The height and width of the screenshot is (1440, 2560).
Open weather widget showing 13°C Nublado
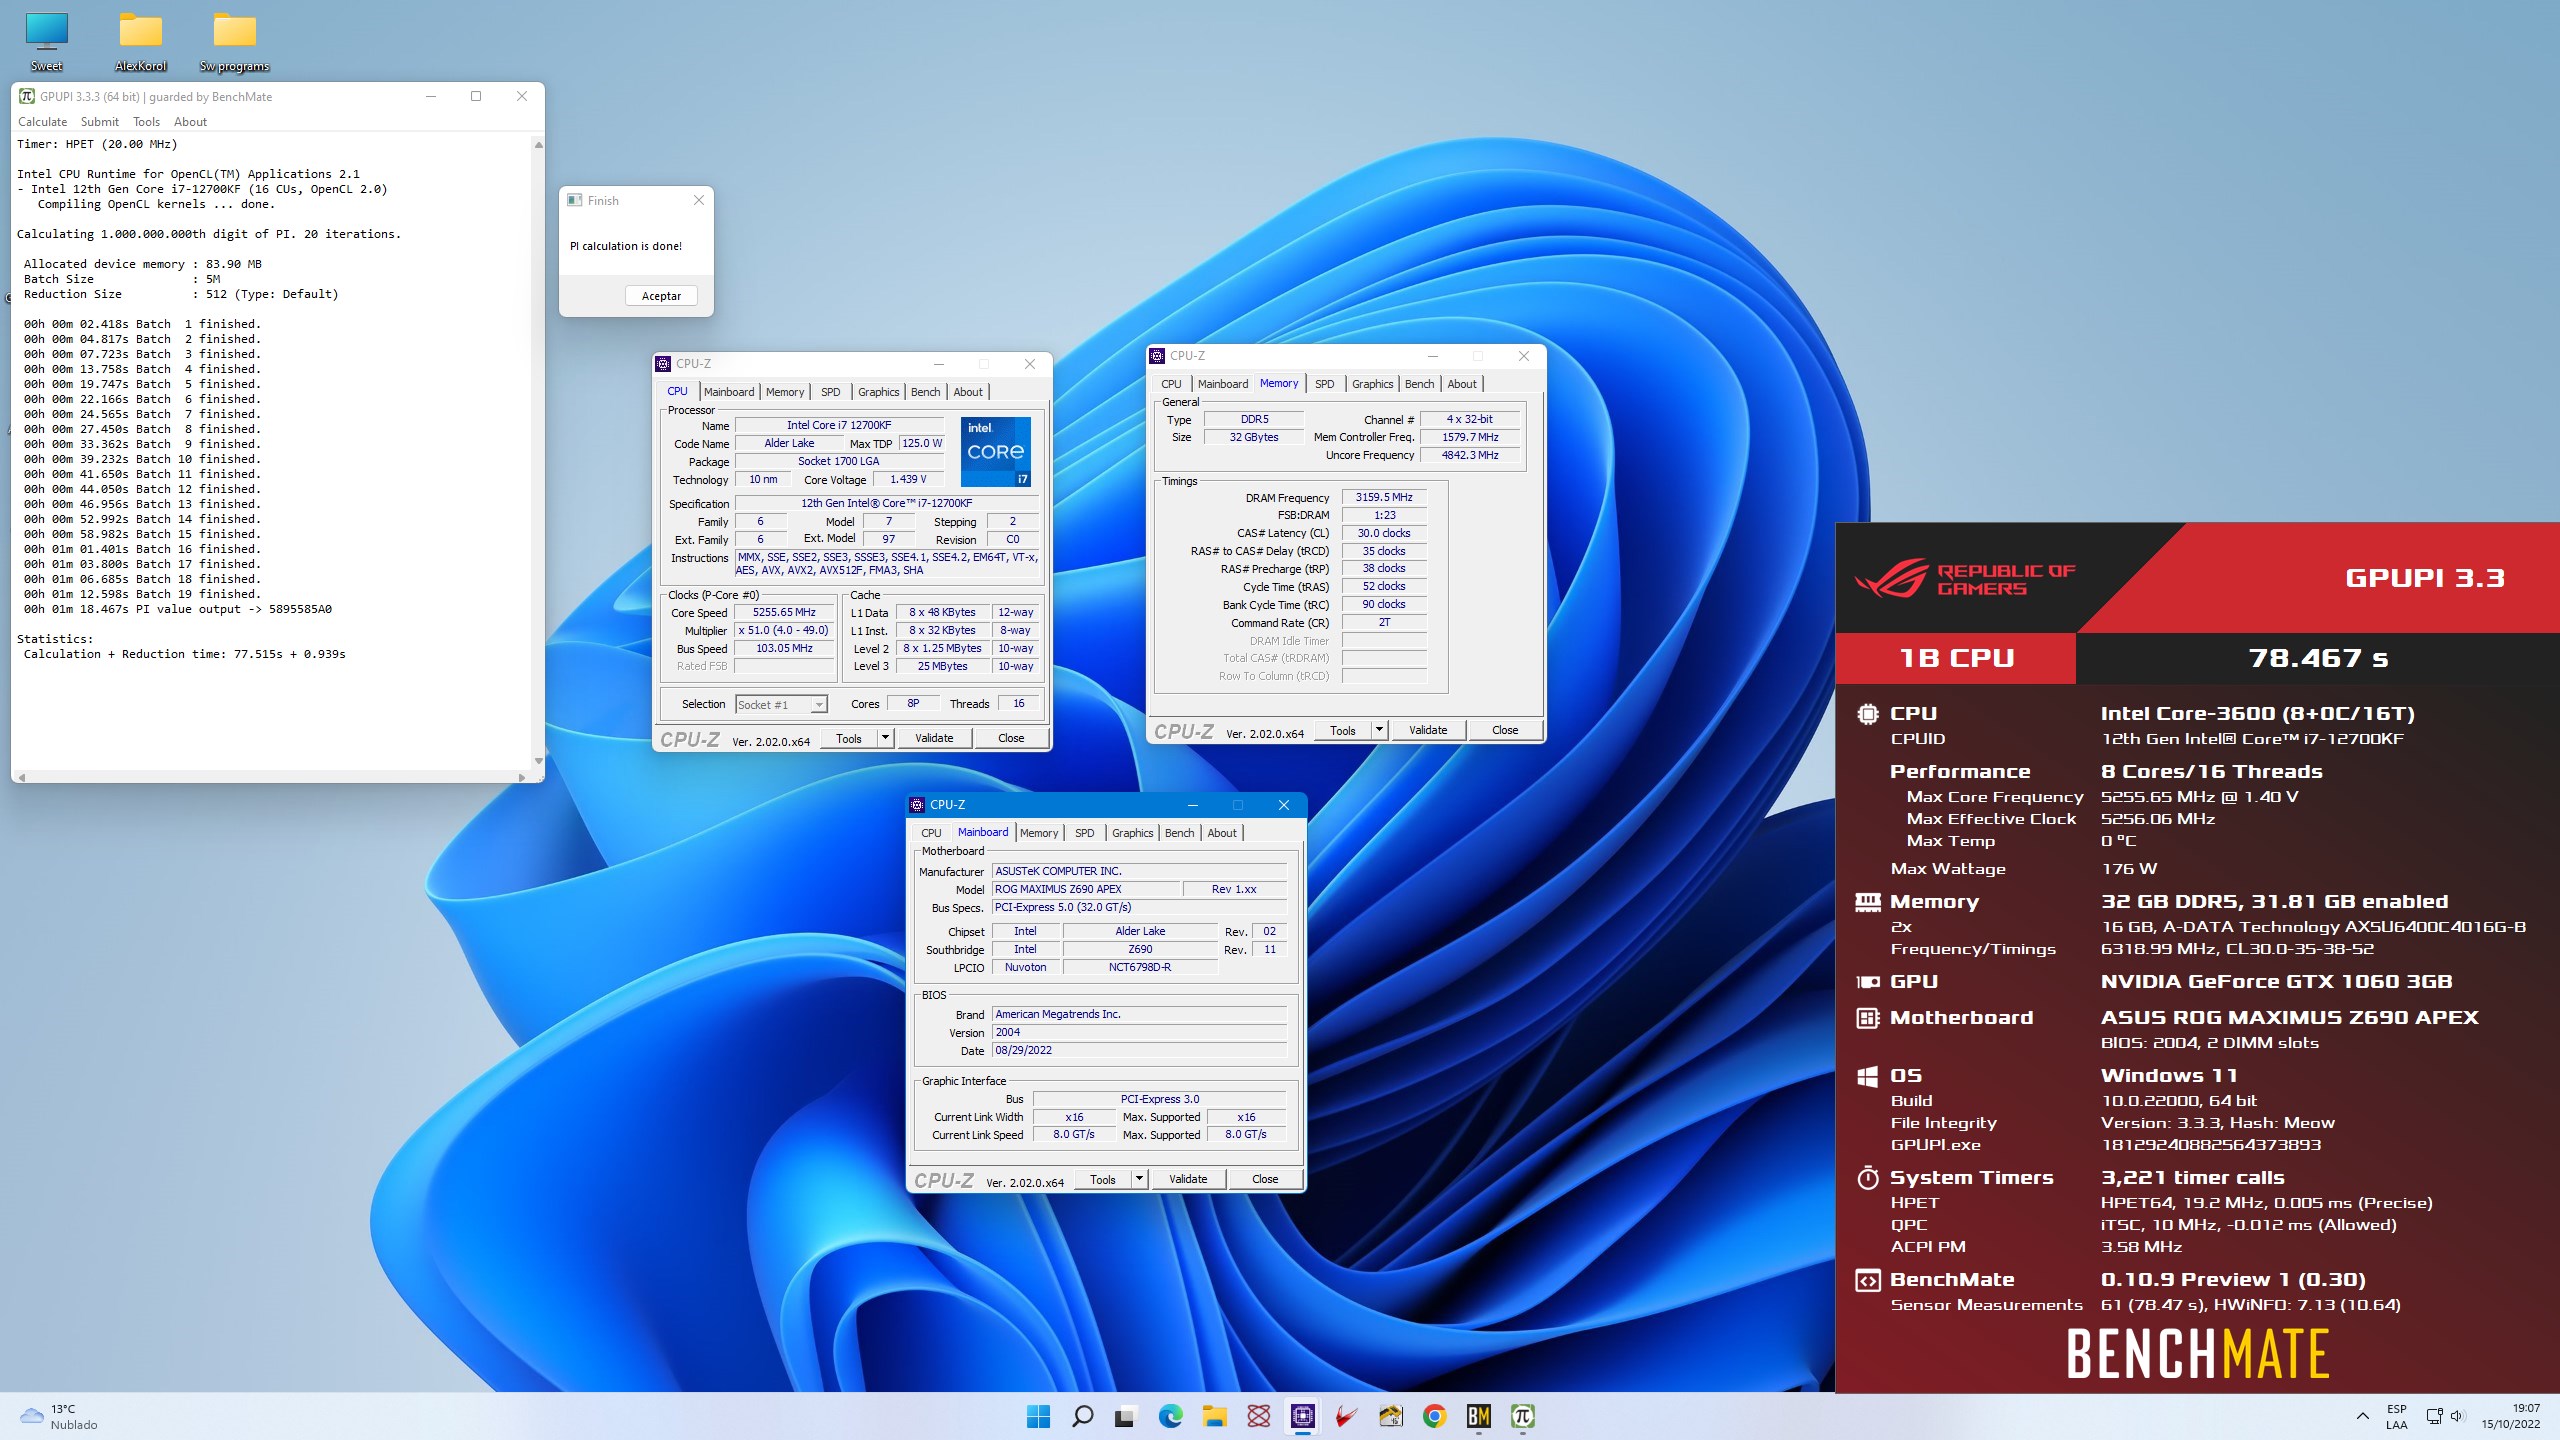point(60,1417)
